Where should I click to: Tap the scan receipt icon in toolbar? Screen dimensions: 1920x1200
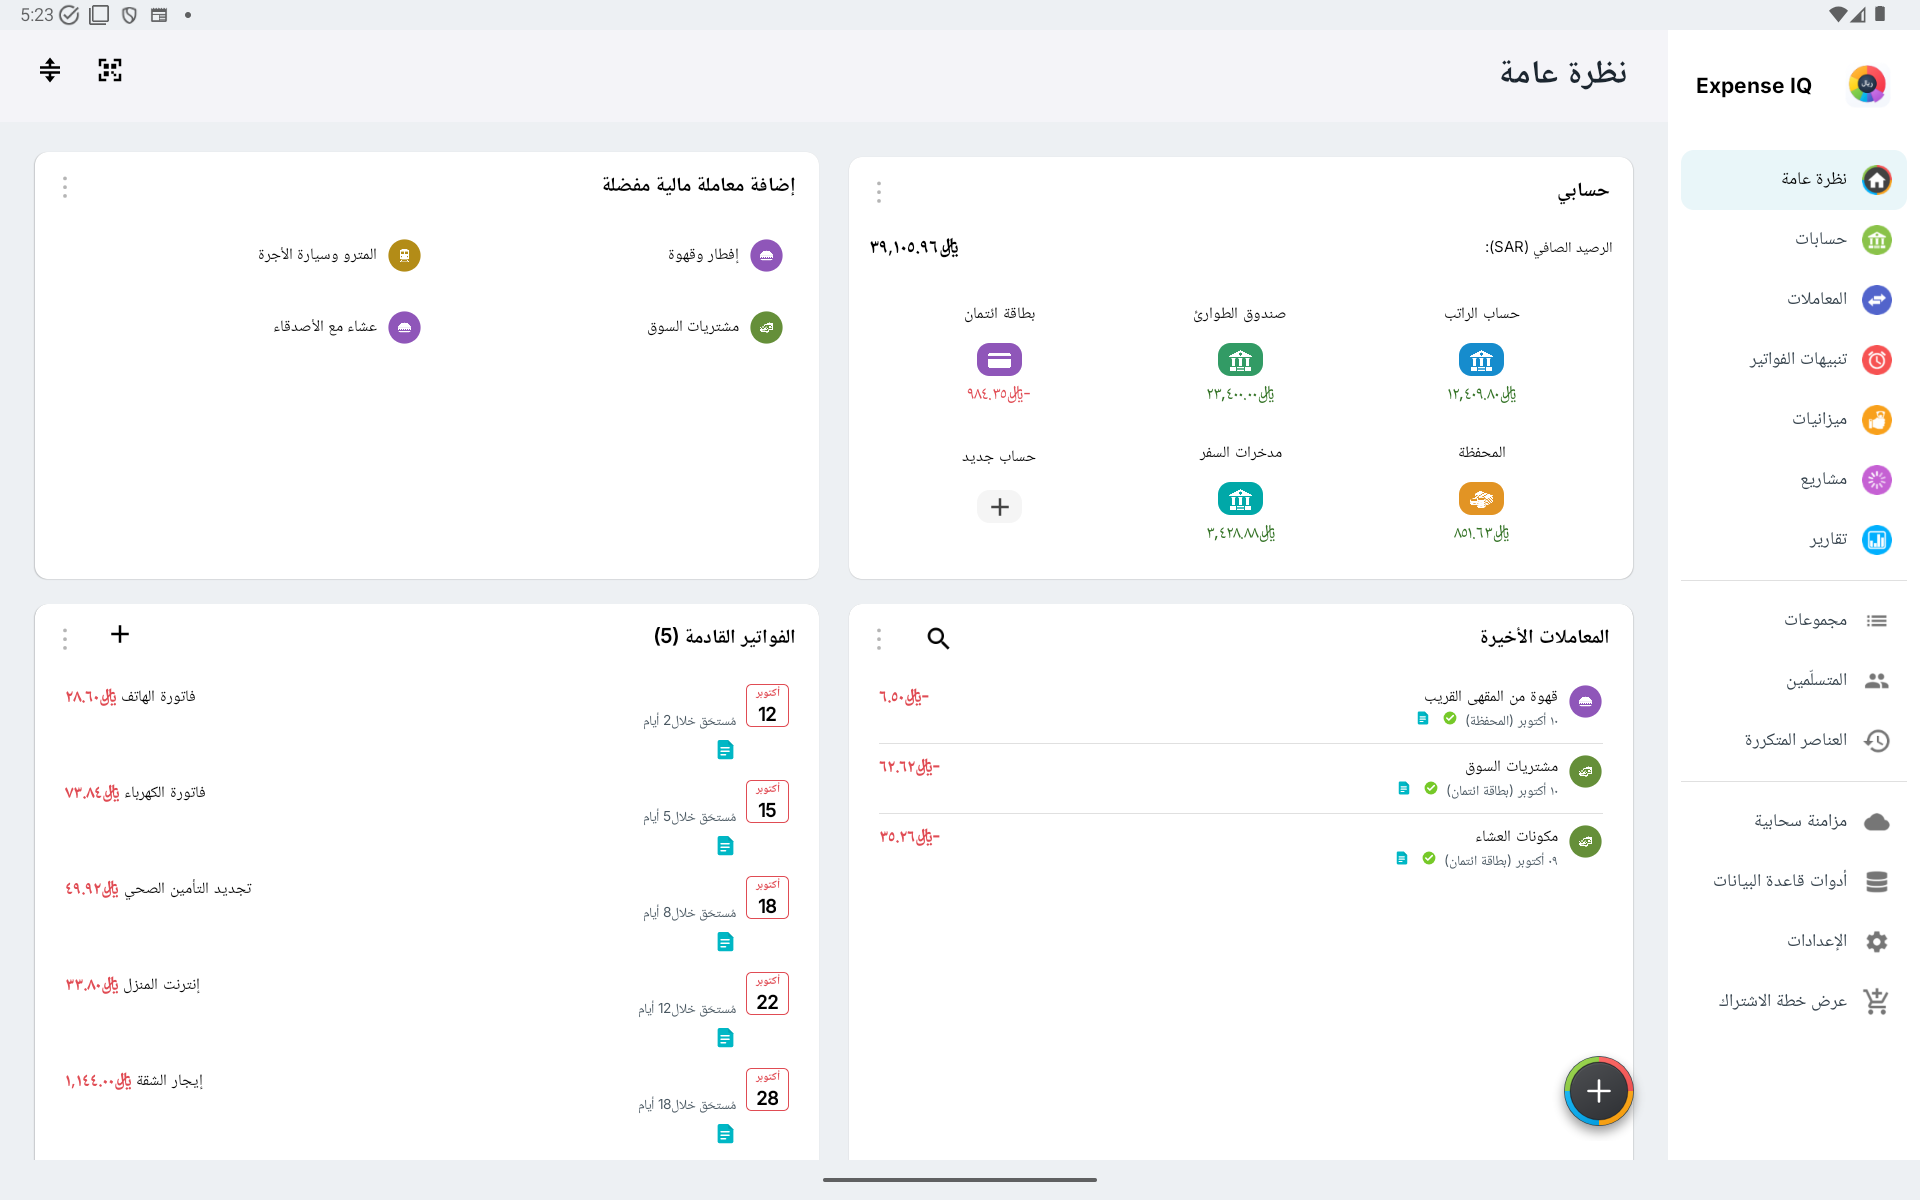[x=110, y=70]
